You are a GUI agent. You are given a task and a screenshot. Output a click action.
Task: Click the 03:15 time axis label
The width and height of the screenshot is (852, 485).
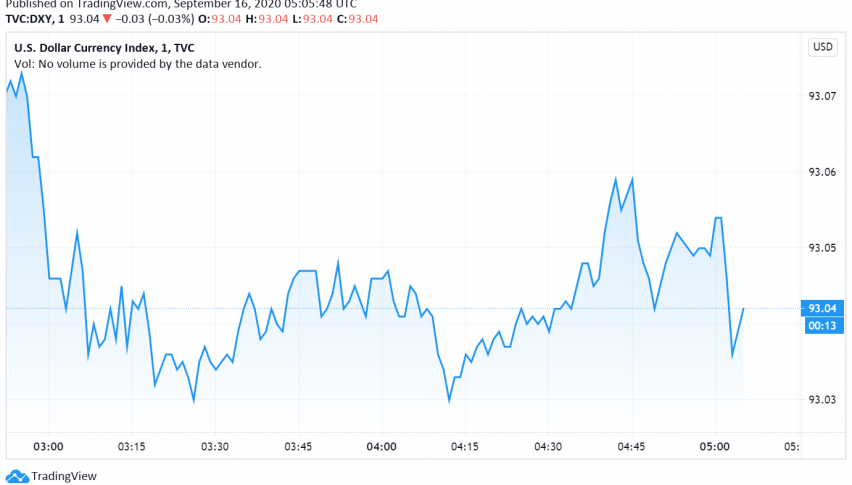pos(131,447)
